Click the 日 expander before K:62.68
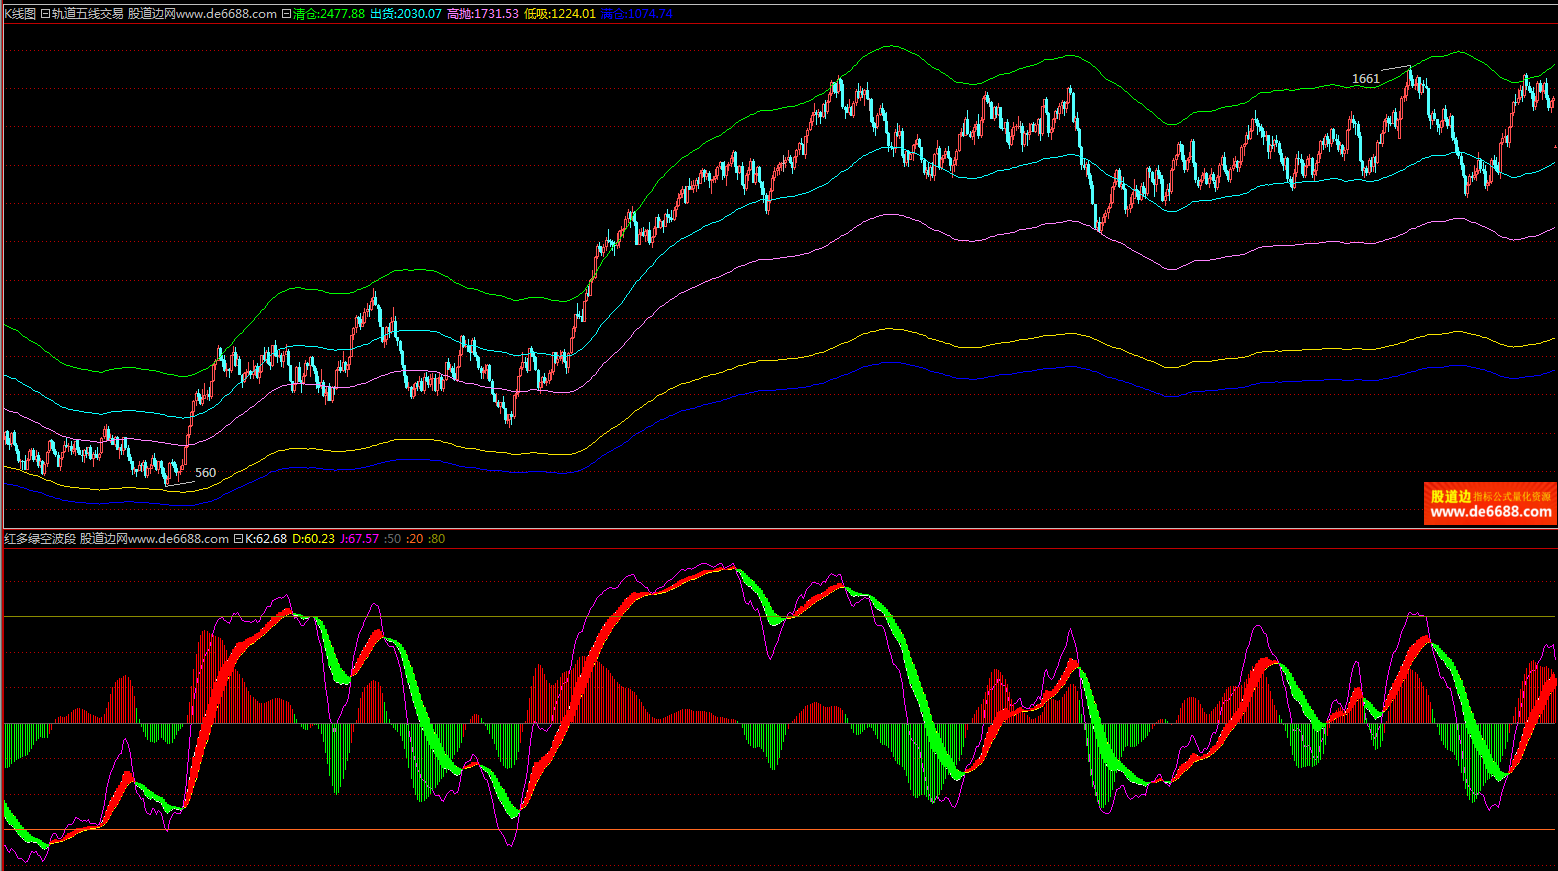1558x871 pixels. [238, 539]
